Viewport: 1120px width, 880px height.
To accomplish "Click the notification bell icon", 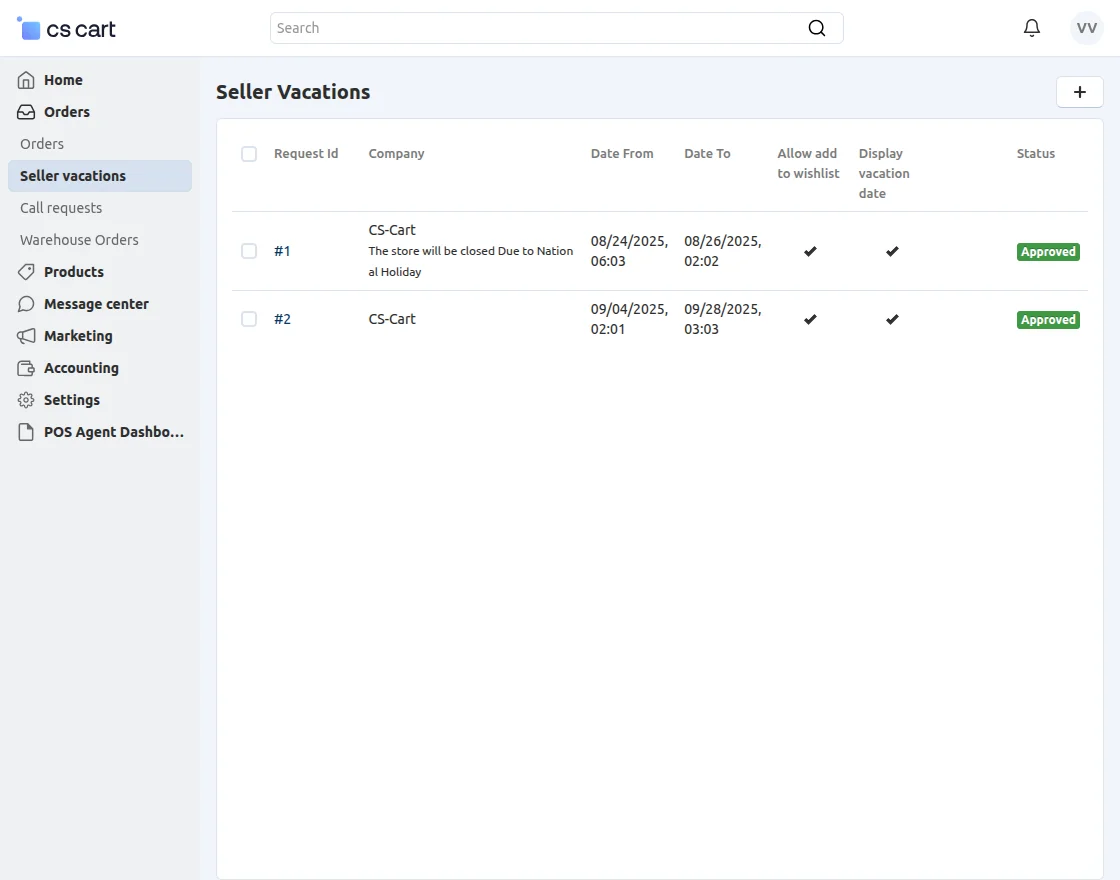I will (x=1032, y=28).
